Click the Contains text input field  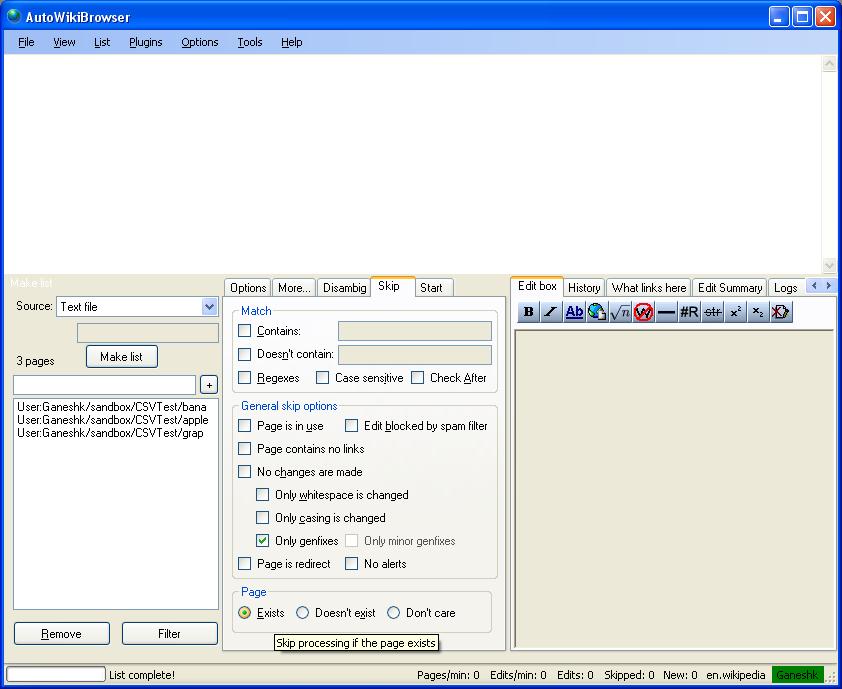tap(415, 331)
